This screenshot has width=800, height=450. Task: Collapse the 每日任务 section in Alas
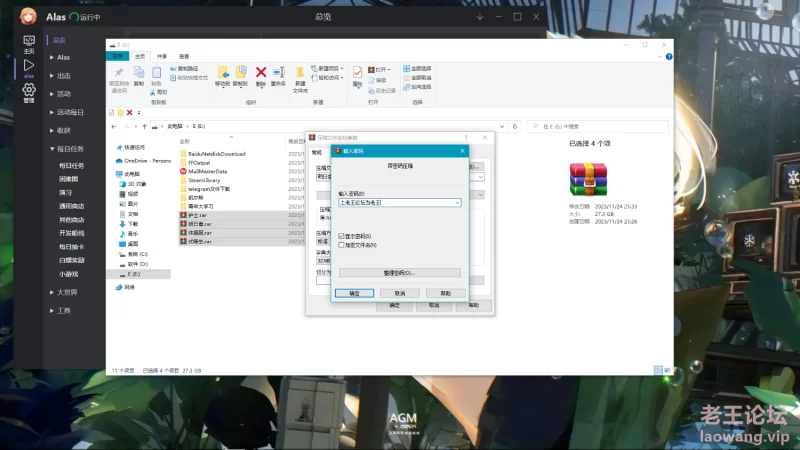pos(67,149)
